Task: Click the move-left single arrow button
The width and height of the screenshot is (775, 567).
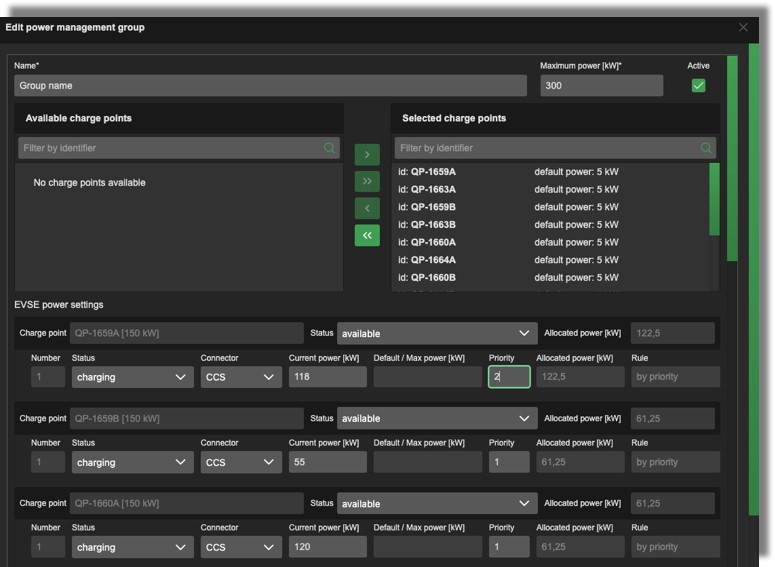Action: pos(367,208)
